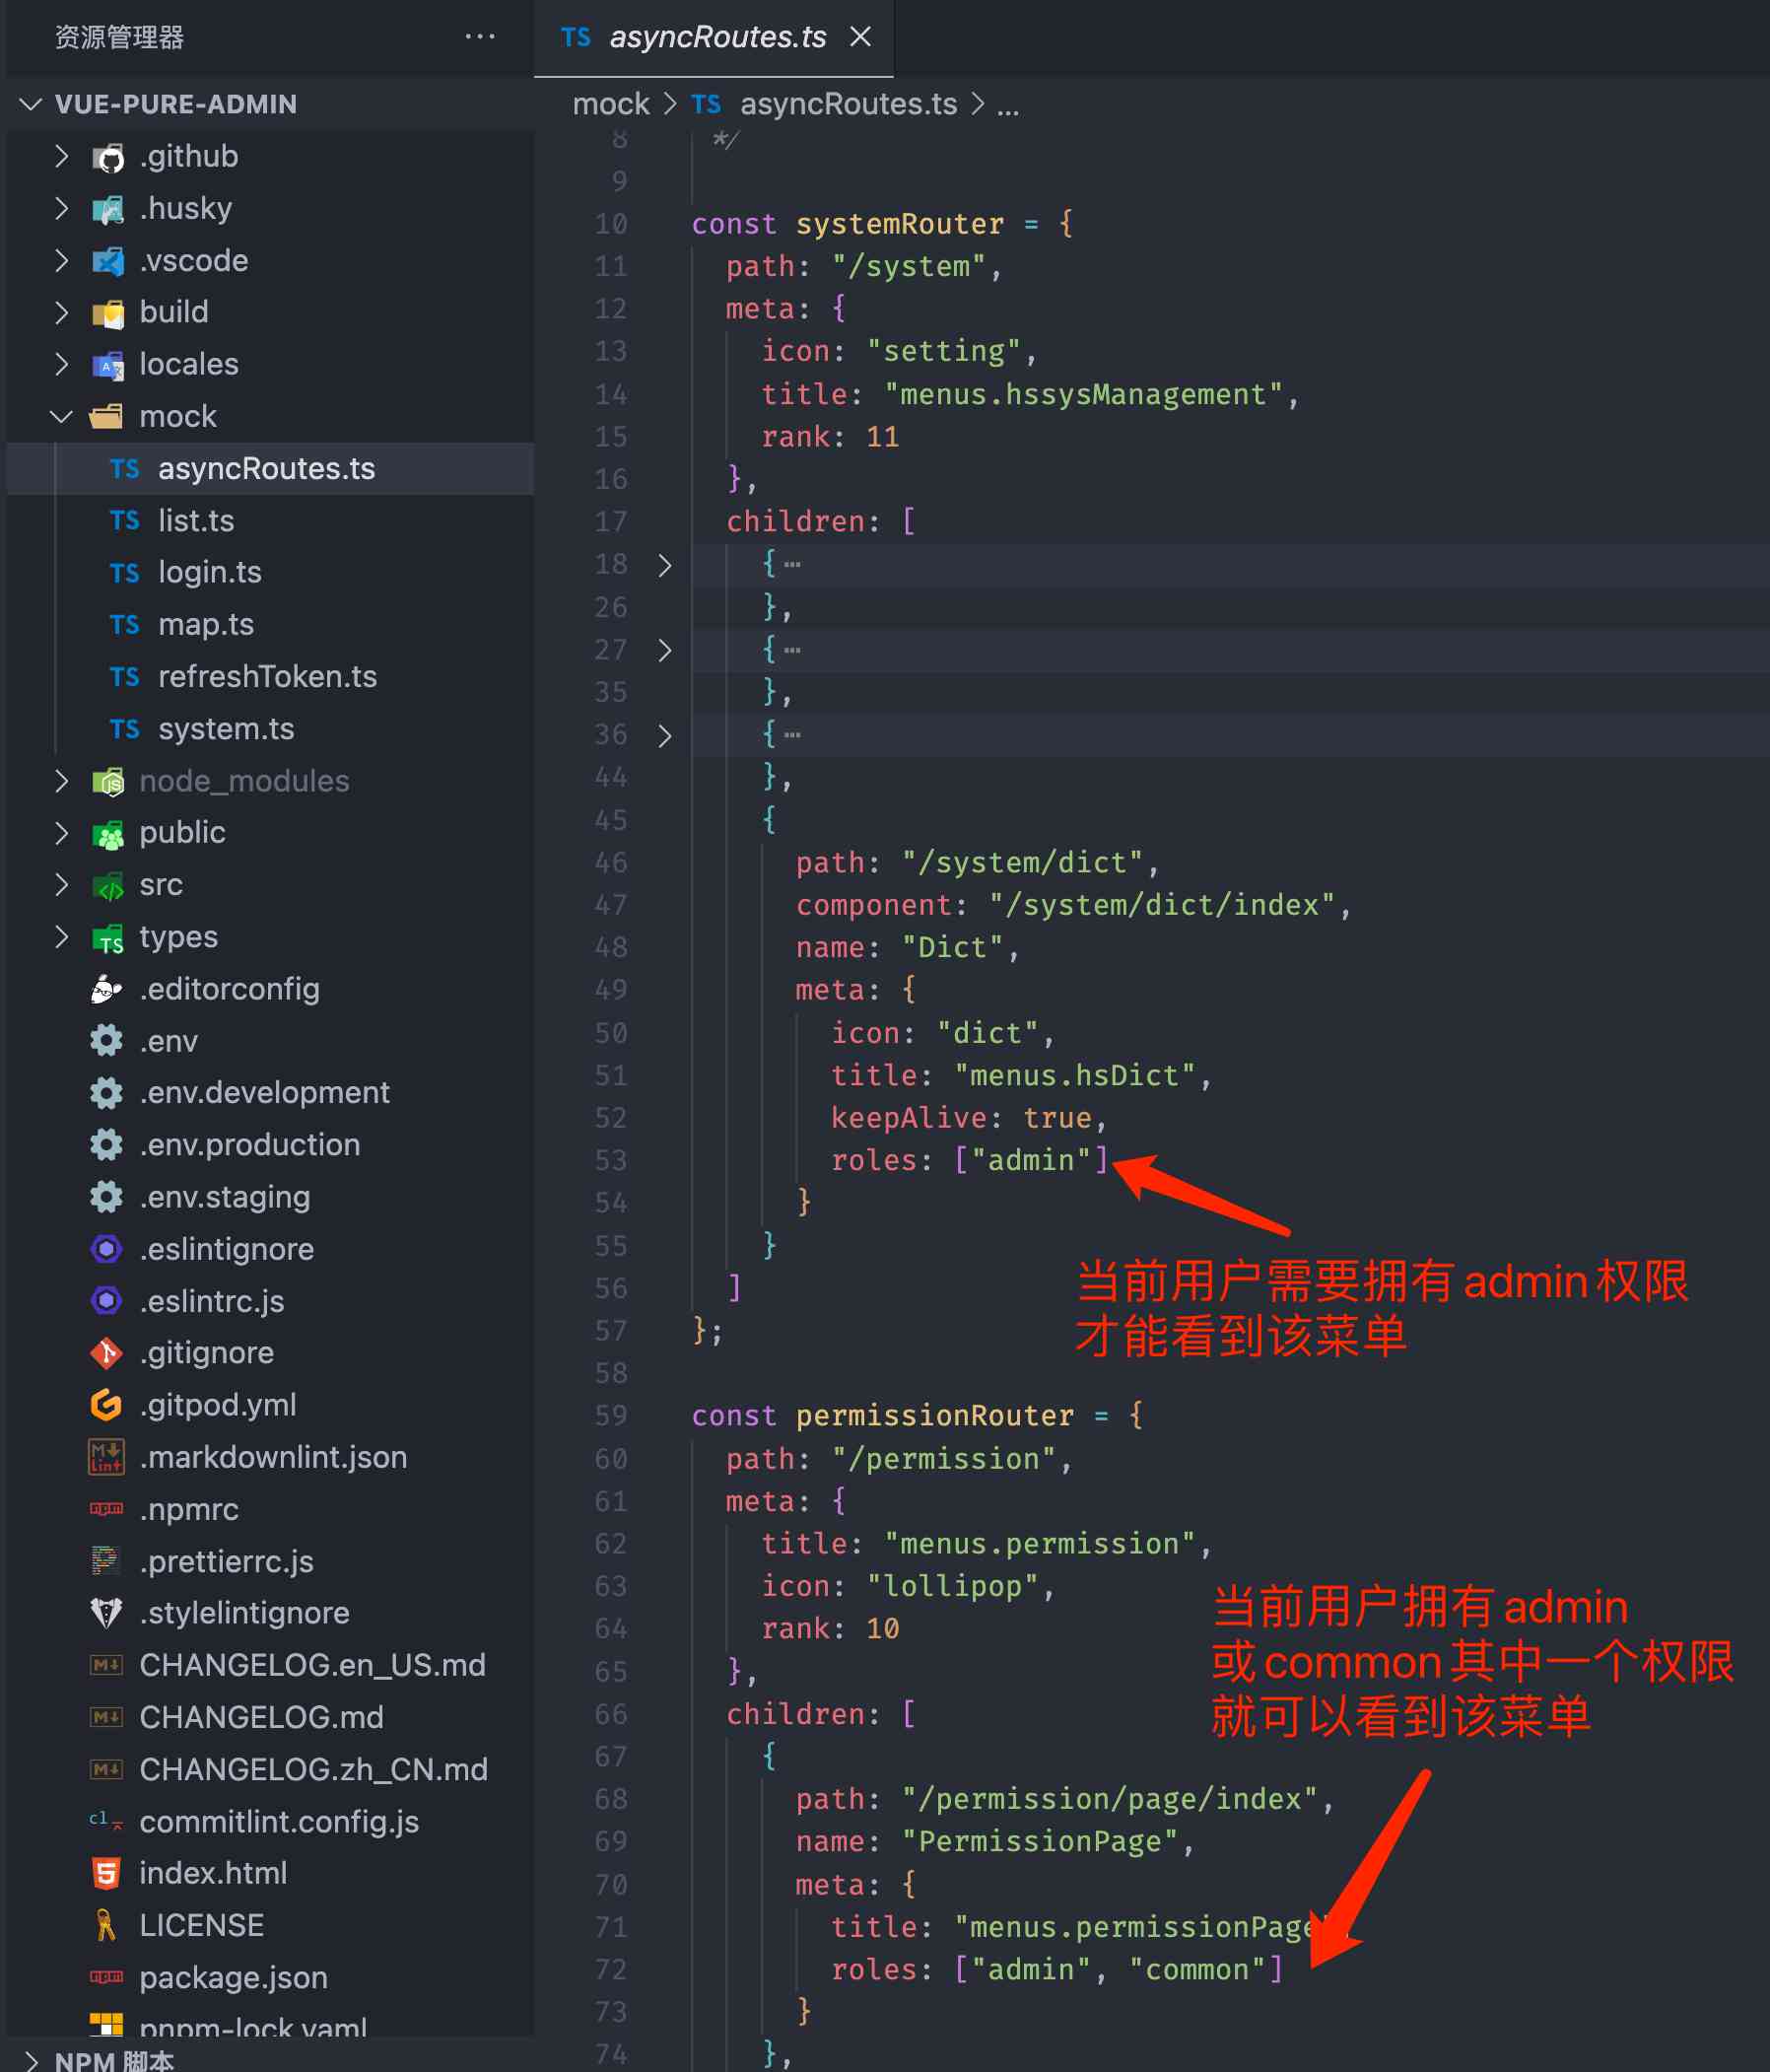Collapse the VUE-PURE-ADMIN project root
The height and width of the screenshot is (2072, 1770).
coord(31,104)
